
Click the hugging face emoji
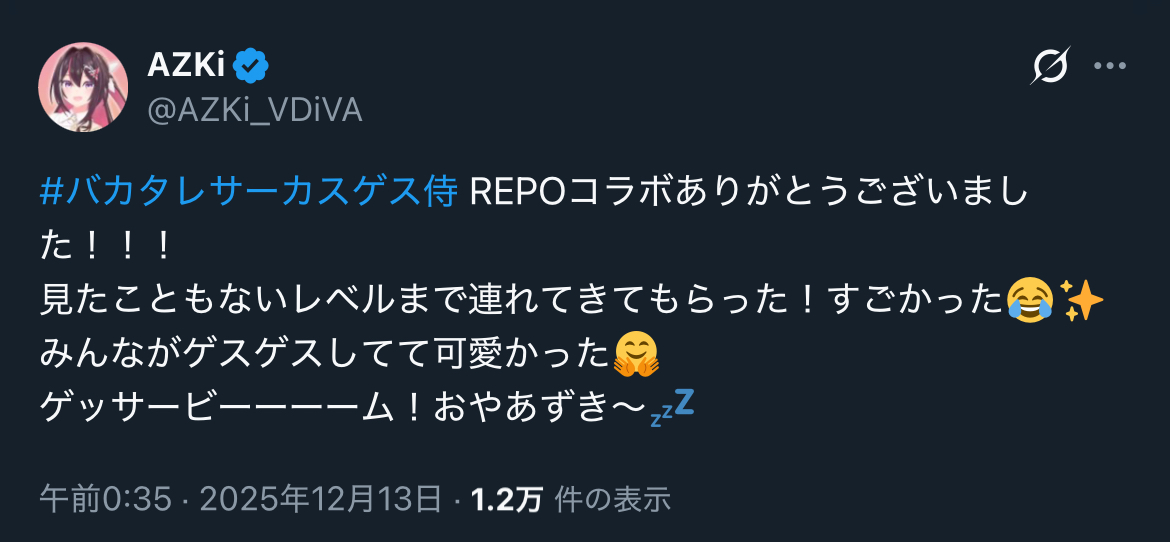(636, 354)
